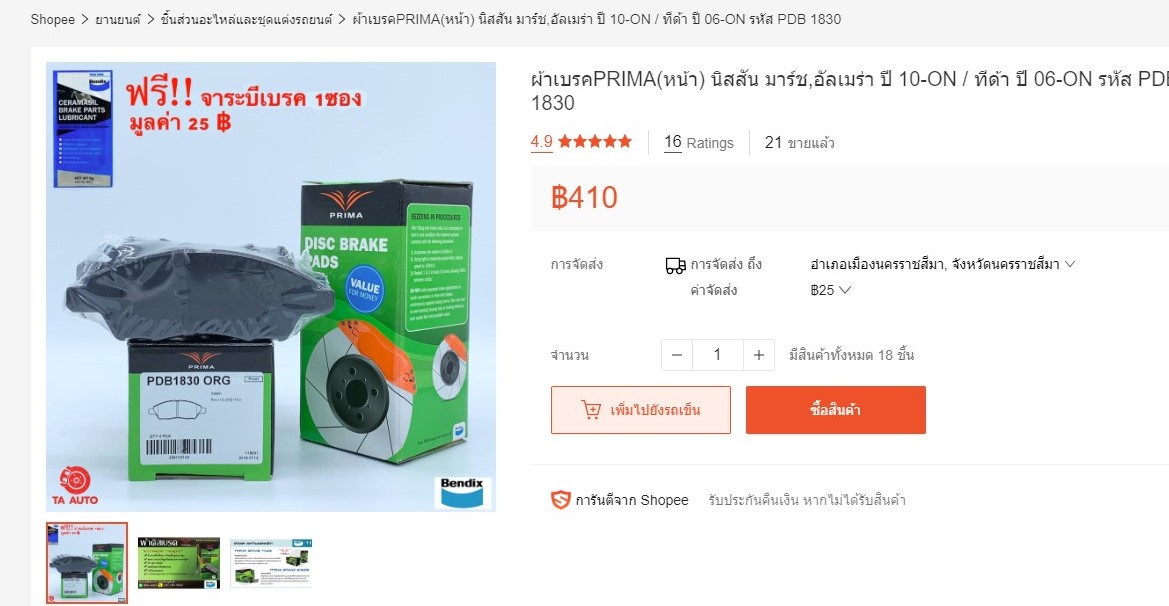The height and width of the screenshot is (606, 1169).
Task: Open ชิ้นส่วนอะไหล่และชุดแต่งรถยนต์ breadcrumb
Action: point(246,19)
